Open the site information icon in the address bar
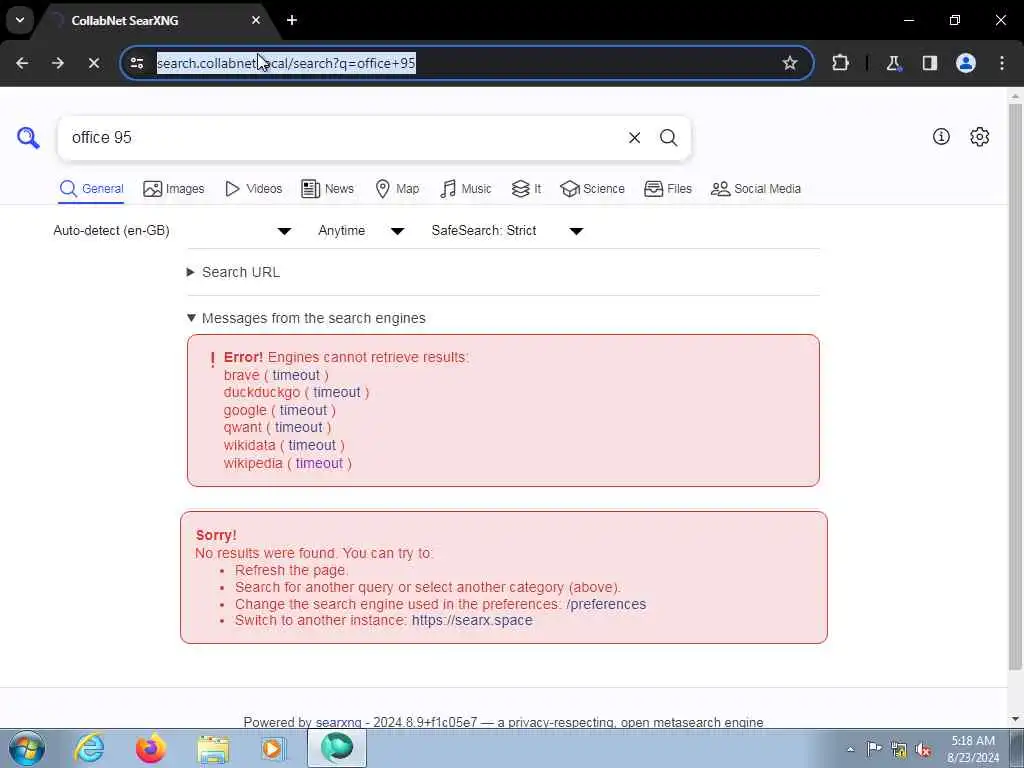Viewport: 1024px width, 768px height. pos(137,63)
